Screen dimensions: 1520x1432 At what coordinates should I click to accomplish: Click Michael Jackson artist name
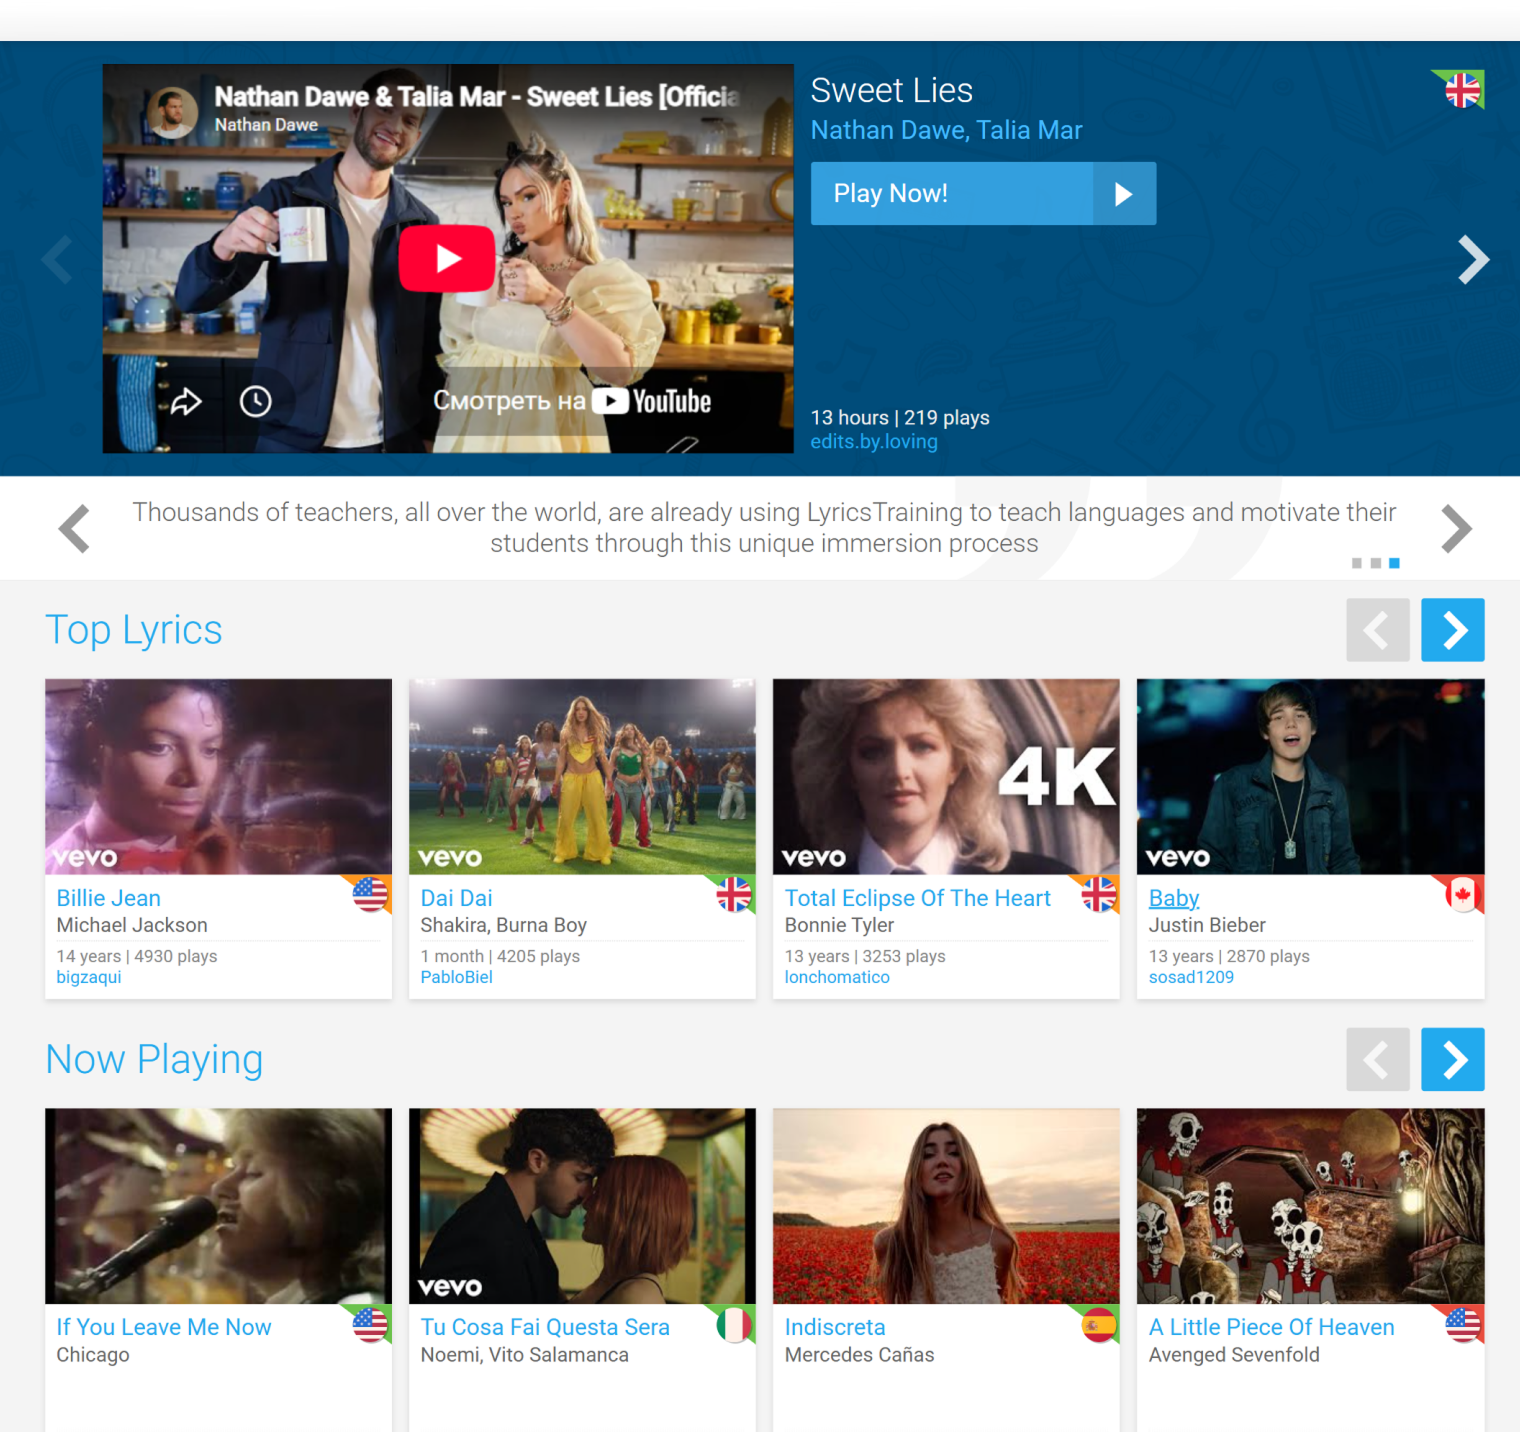click(x=132, y=925)
